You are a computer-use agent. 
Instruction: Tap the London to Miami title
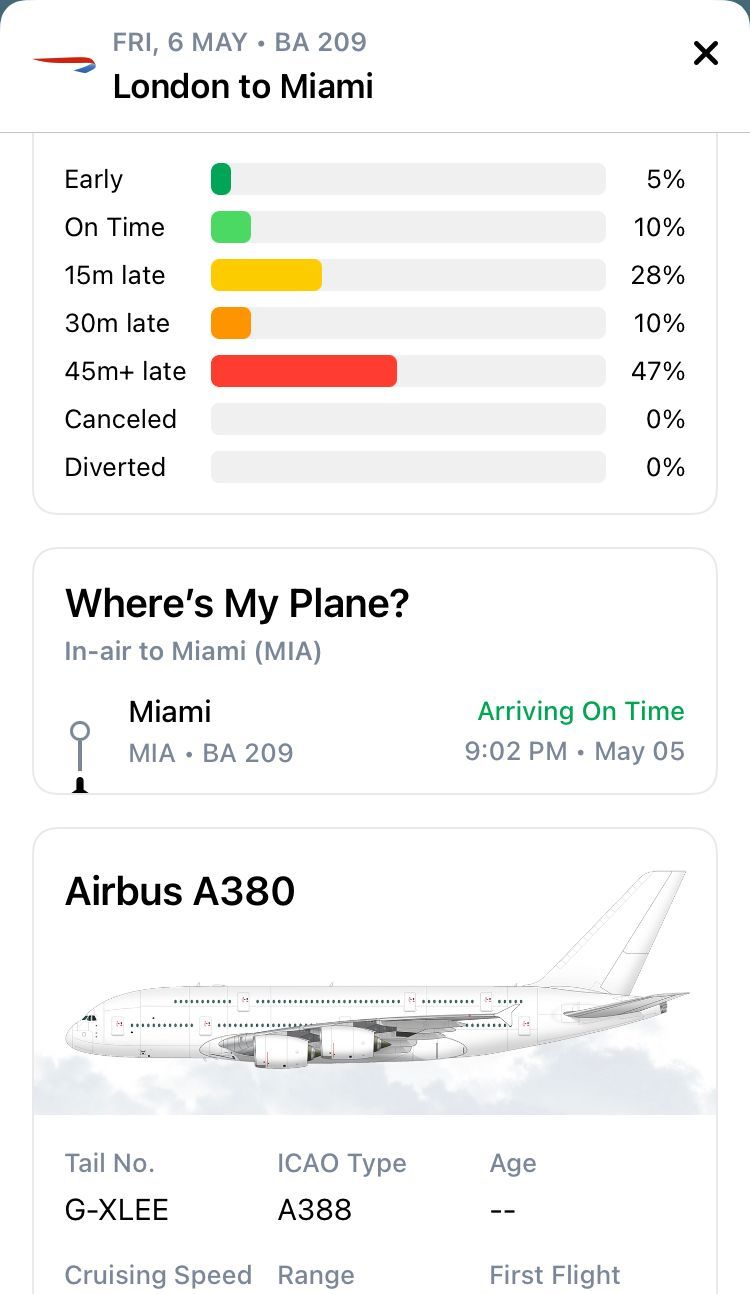click(x=243, y=86)
